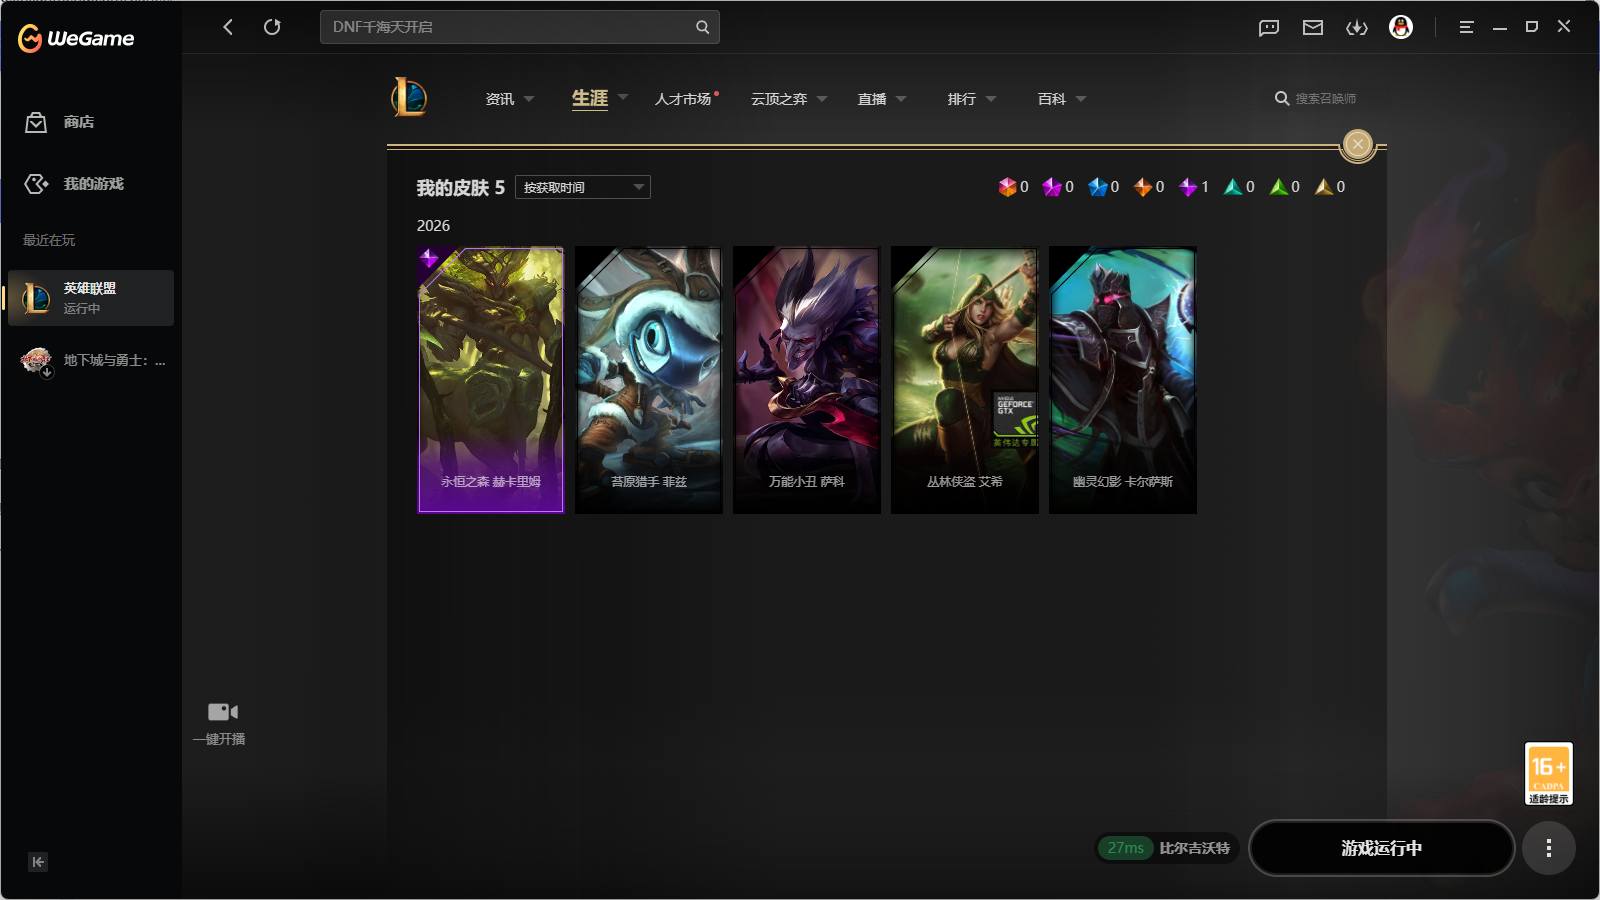This screenshot has height=900, width=1600.
Task: Click the pink-orange hexagon gem icon
Action: pyautogui.click(x=1007, y=187)
